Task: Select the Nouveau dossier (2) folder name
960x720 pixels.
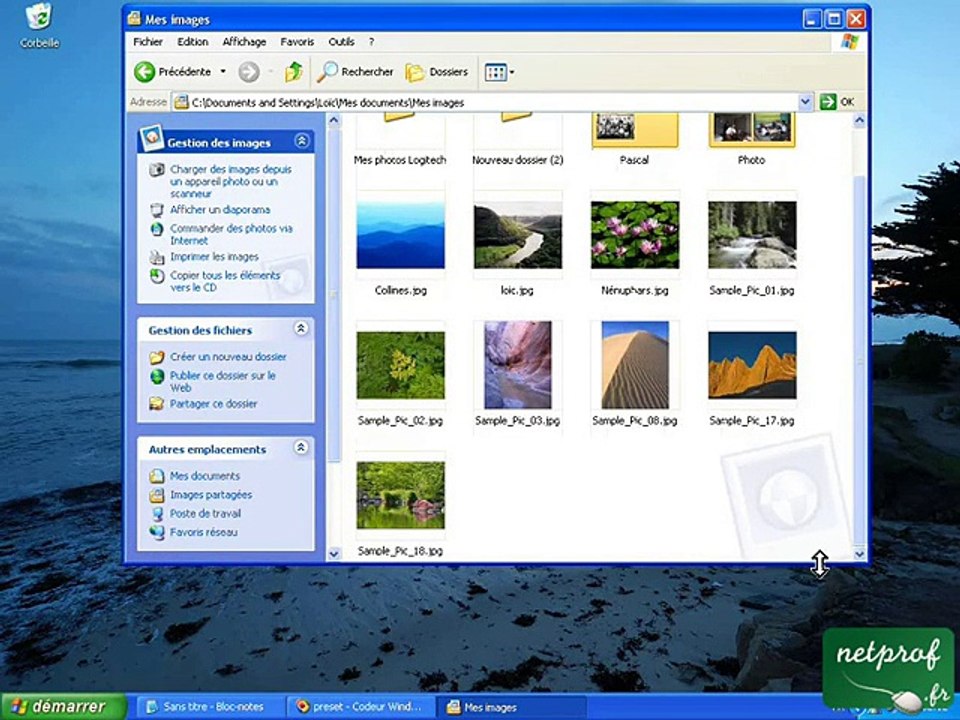Action: coord(517,160)
